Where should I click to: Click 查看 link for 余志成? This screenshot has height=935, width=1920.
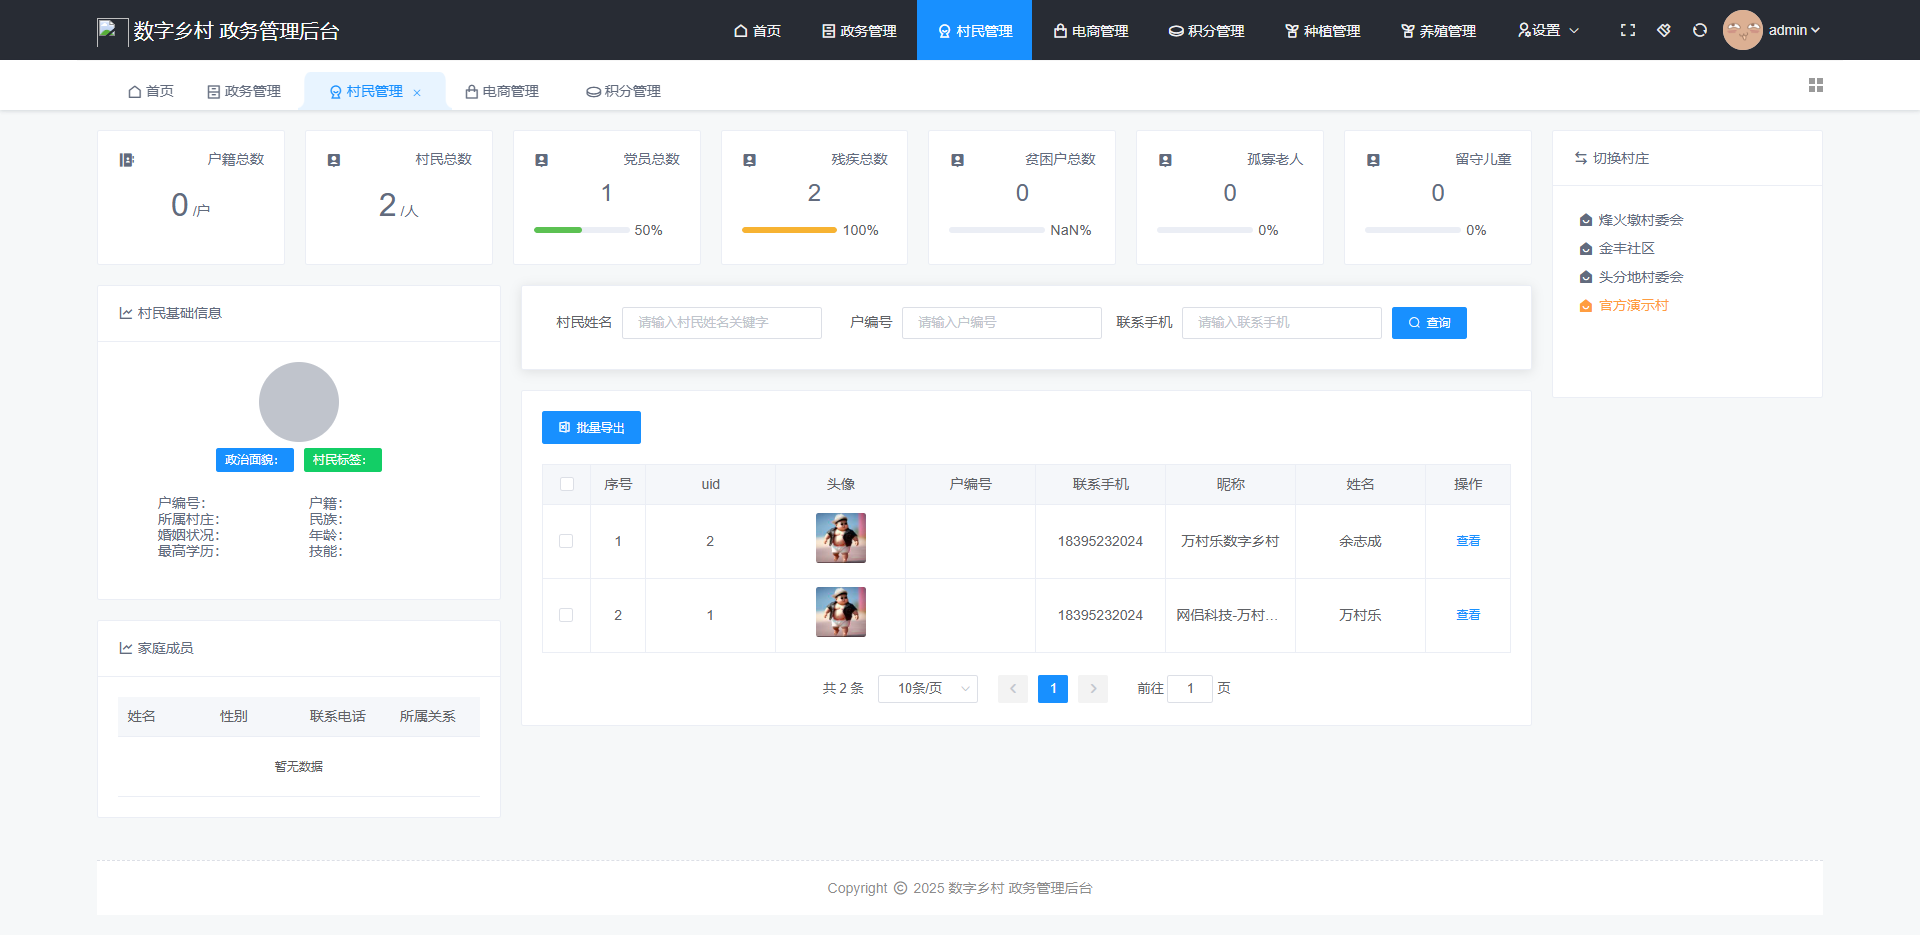(1468, 541)
